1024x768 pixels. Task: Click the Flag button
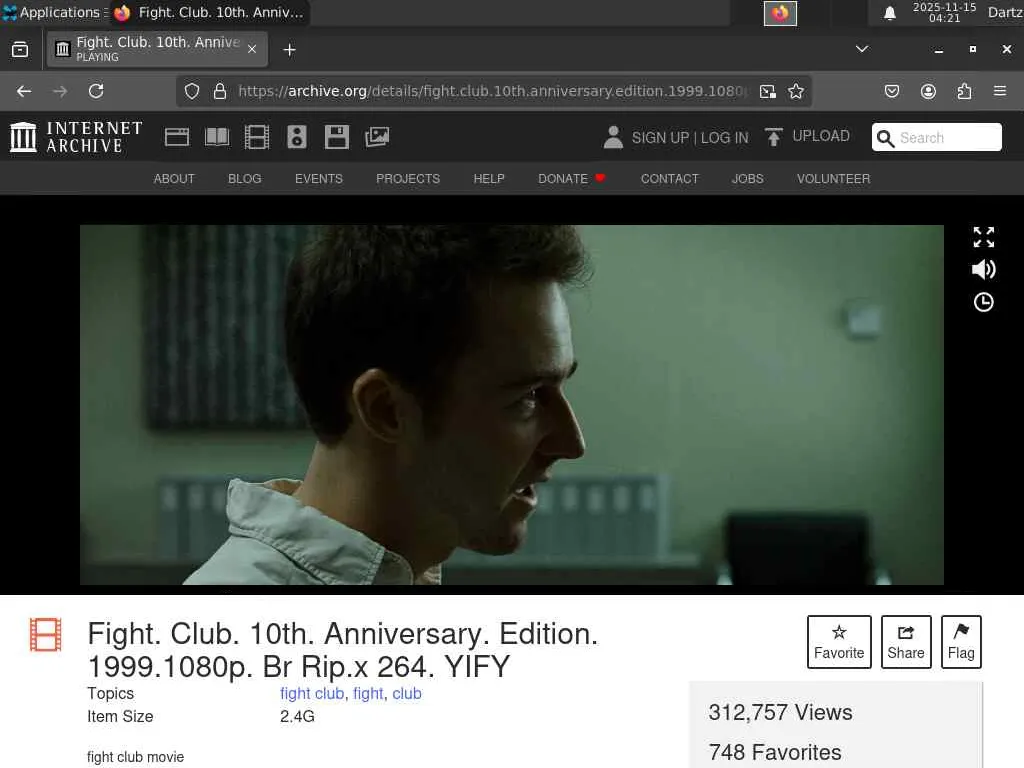coord(961,642)
